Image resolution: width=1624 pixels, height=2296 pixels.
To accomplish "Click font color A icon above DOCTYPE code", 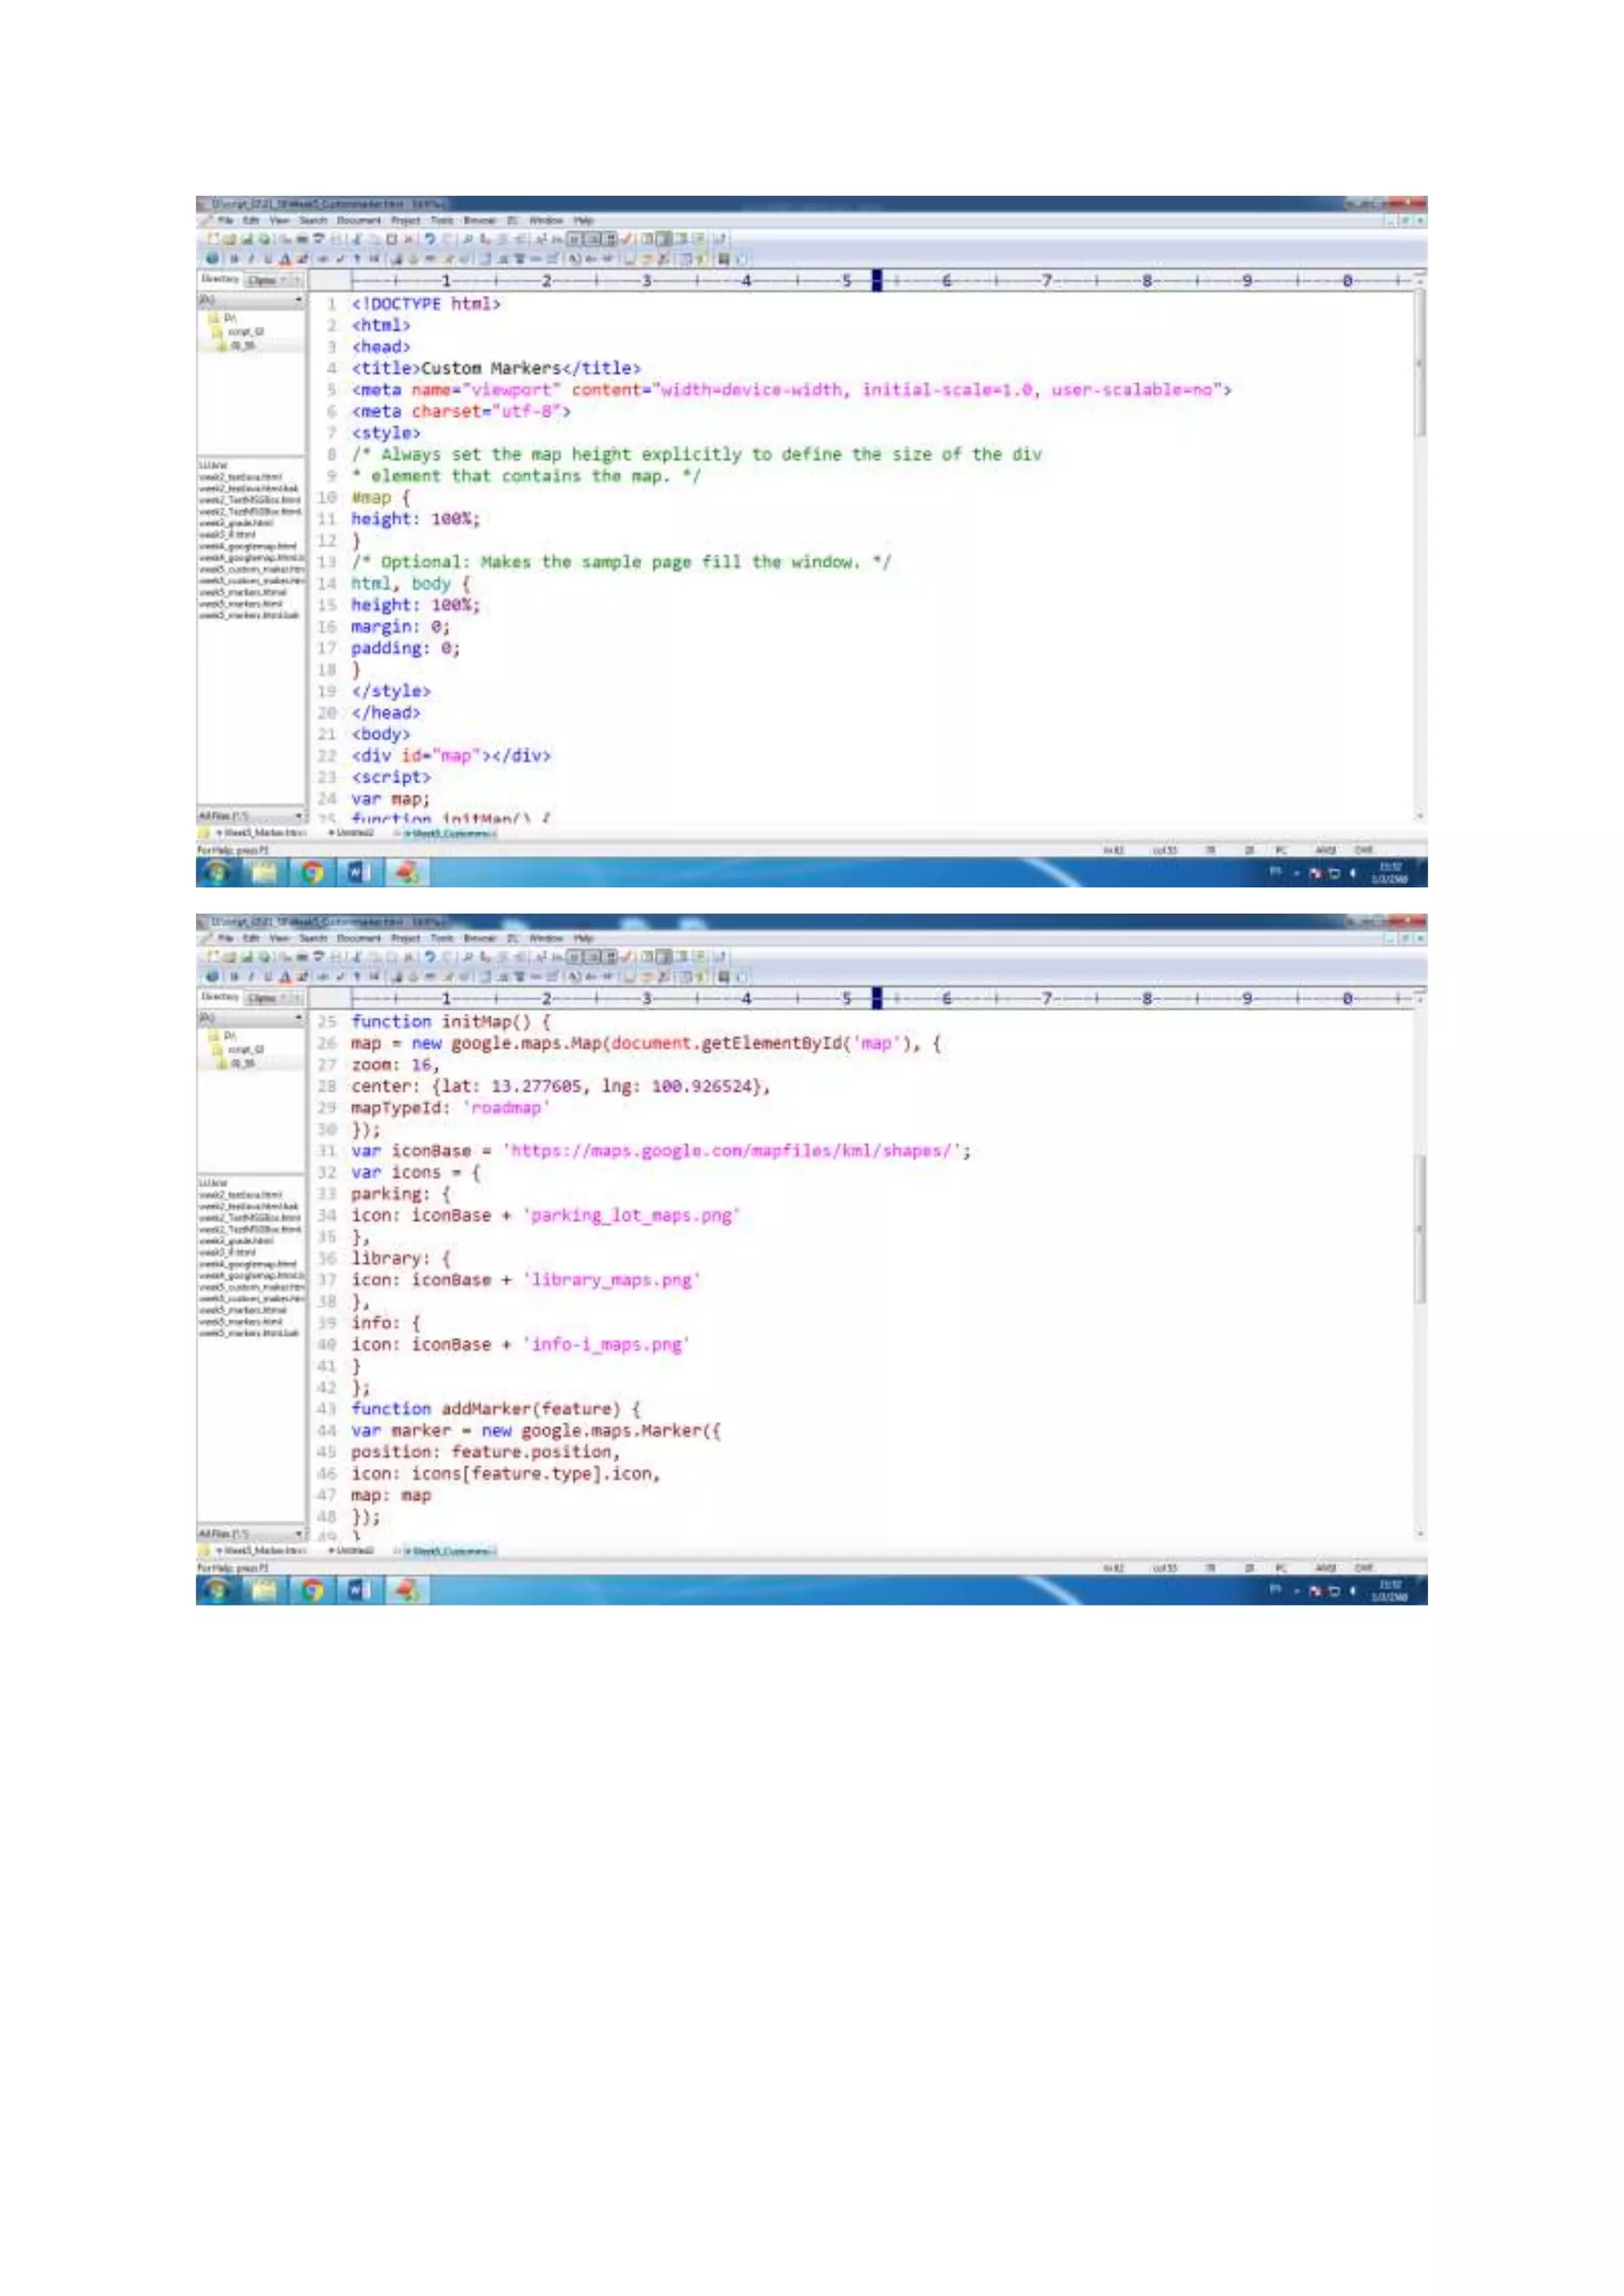I will tap(285, 259).
